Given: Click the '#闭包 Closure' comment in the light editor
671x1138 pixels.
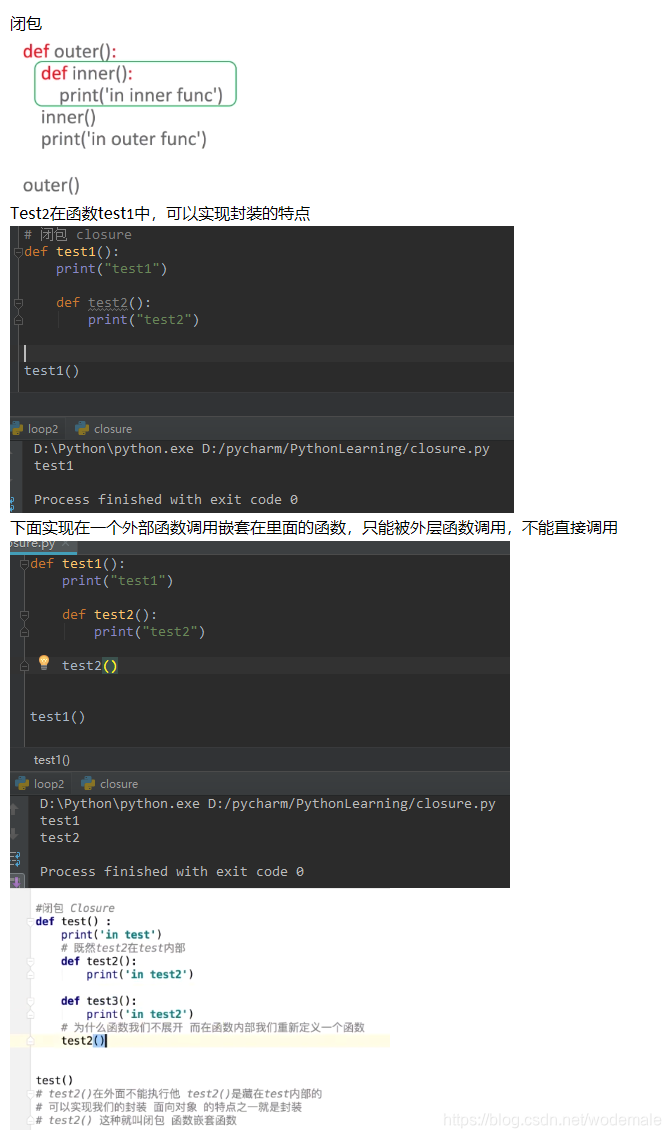Looking at the screenshot, I should tap(75, 908).
